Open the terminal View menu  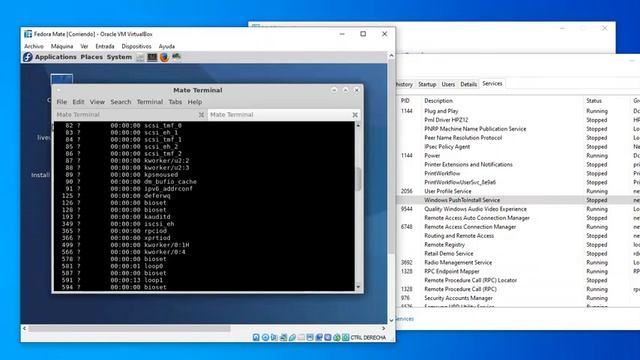(97, 102)
